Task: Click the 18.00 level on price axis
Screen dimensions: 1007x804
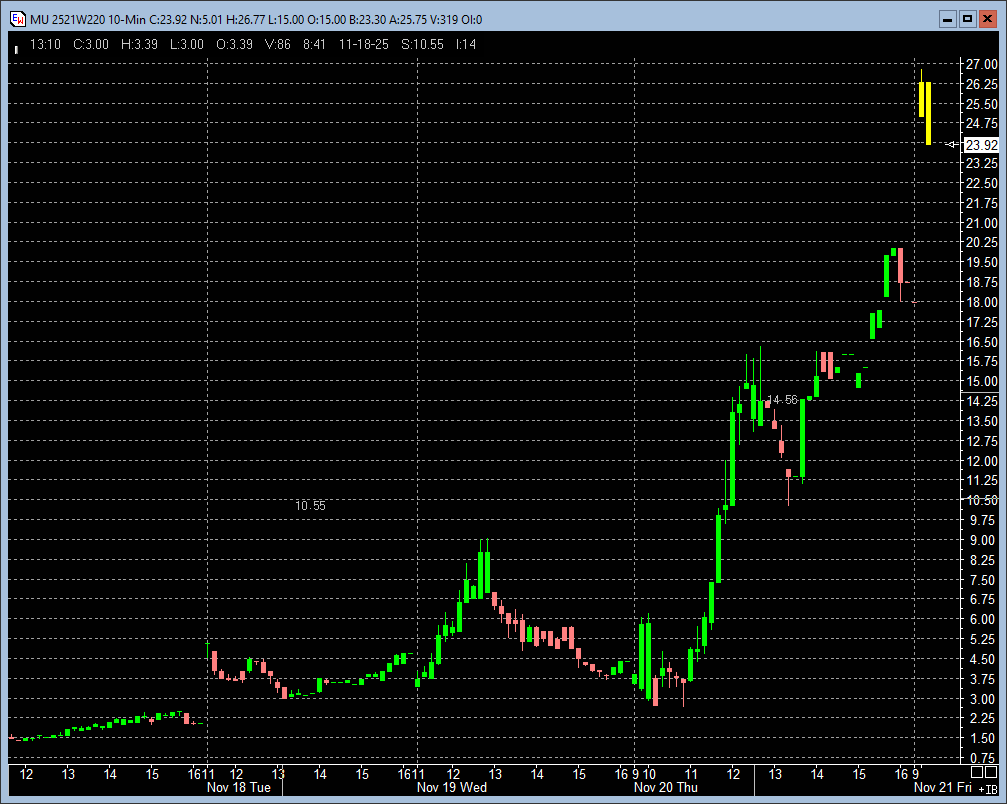Action: pos(981,302)
